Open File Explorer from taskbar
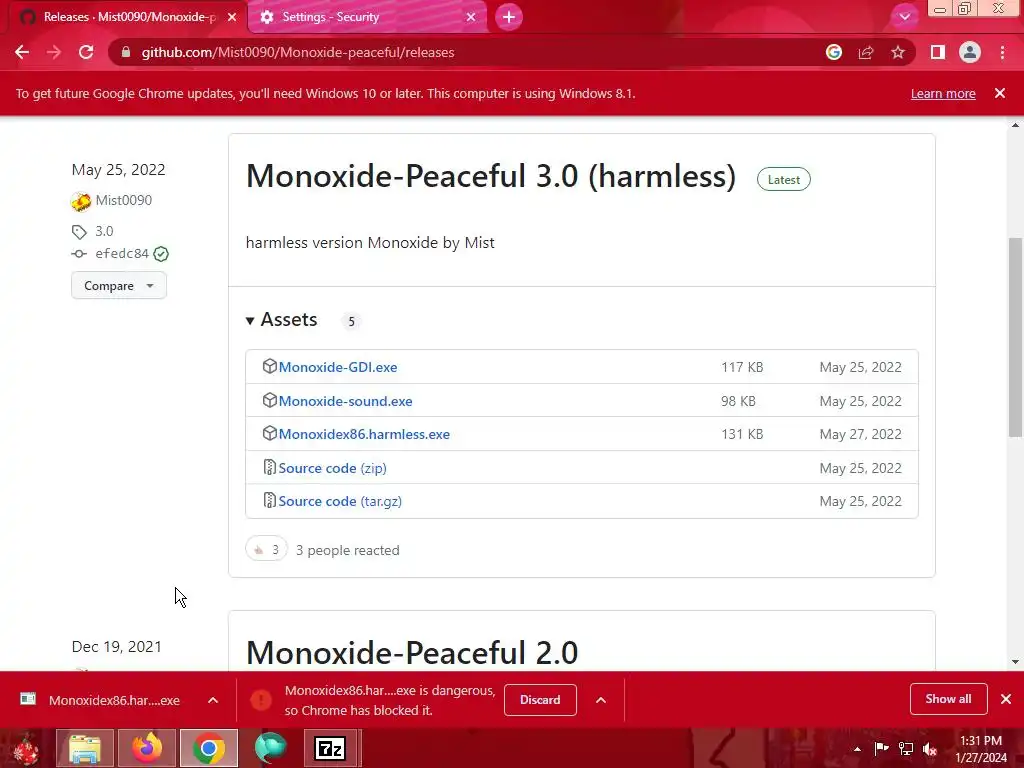The image size is (1024, 768). click(x=85, y=748)
